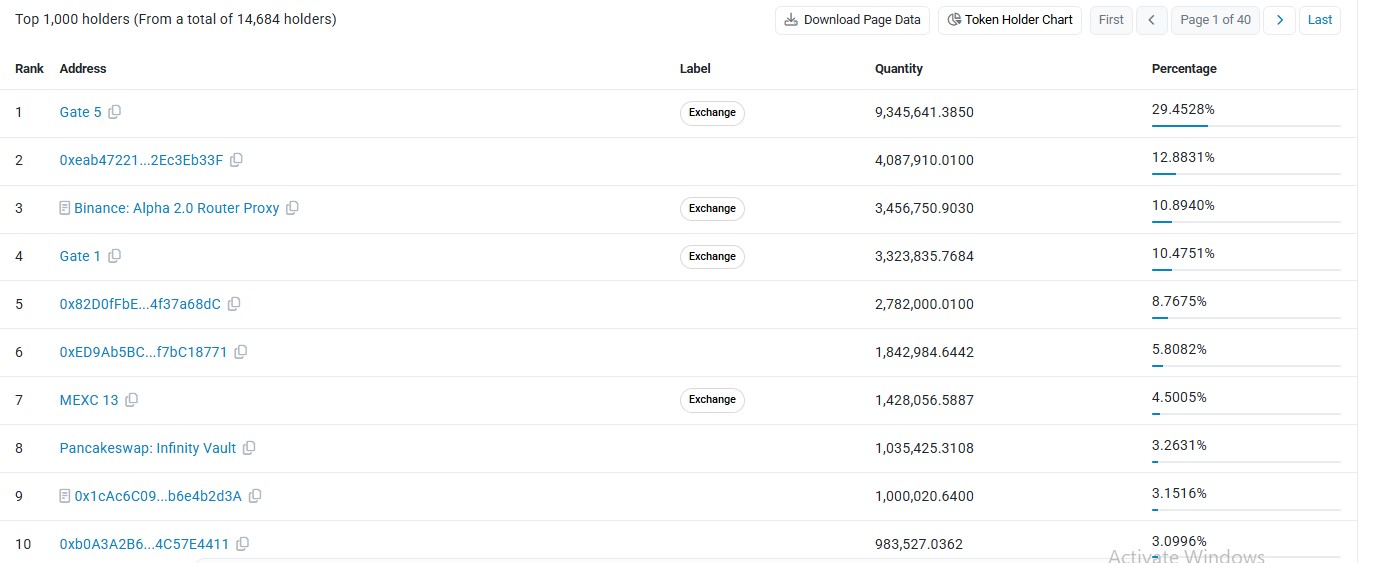This screenshot has width=1385, height=563.
Task: Click the Exchange label for MEXC 13
Action: point(712,400)
